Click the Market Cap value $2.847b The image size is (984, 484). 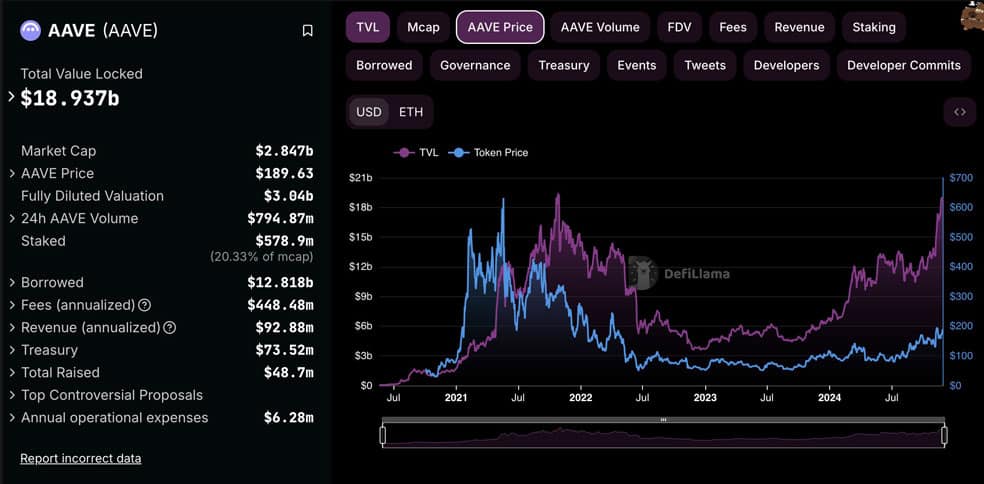point(284,151)
